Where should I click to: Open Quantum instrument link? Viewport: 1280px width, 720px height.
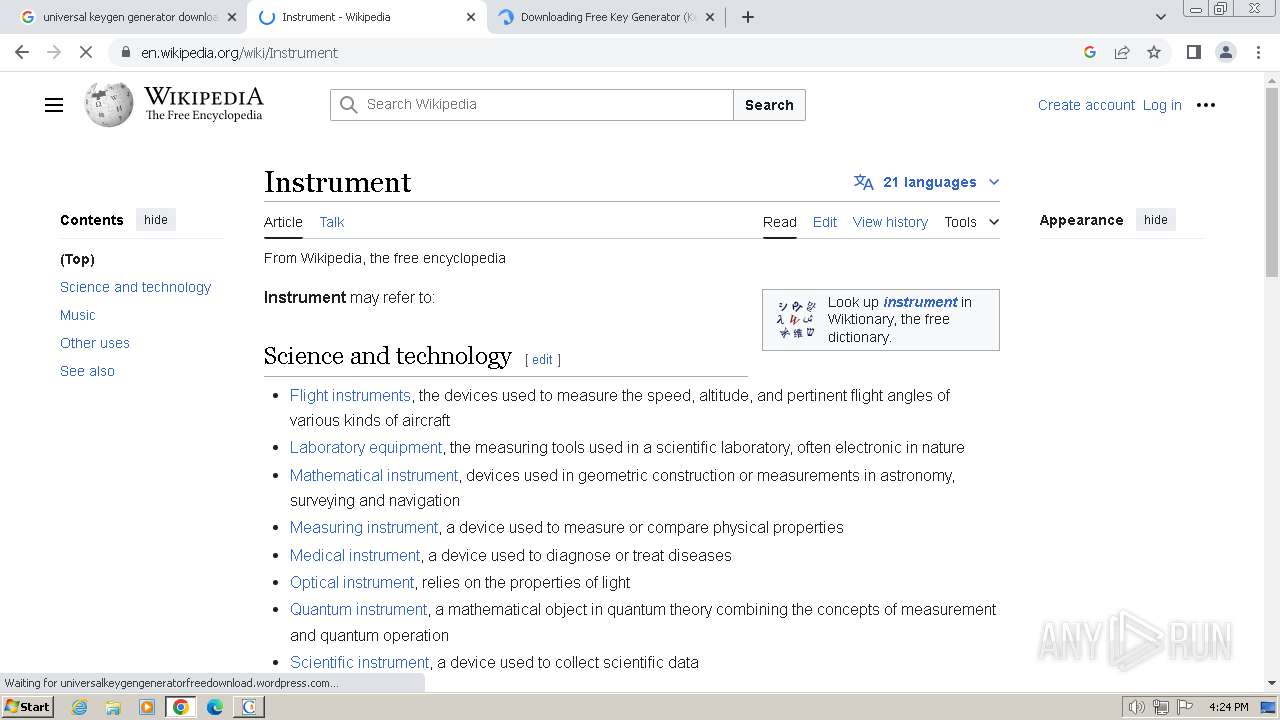[359, 609]
